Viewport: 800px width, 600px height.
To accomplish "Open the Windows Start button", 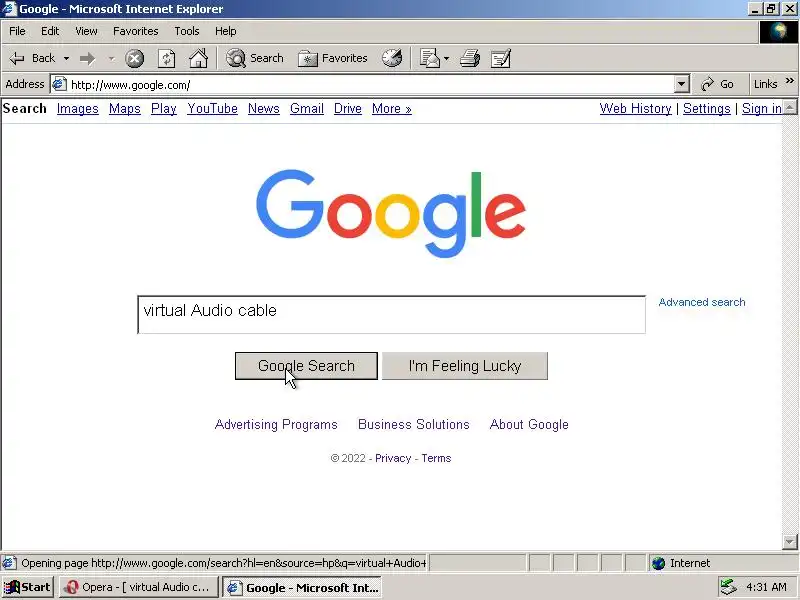I will [28, 587].
